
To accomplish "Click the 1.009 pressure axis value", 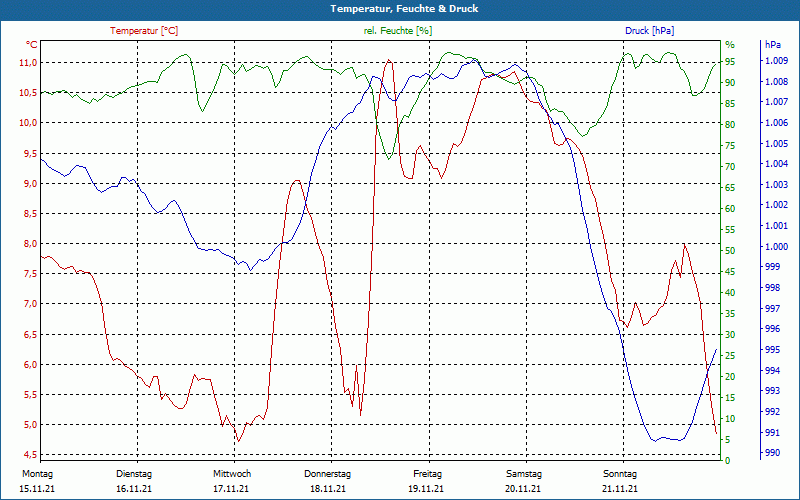I will click(x=776, y=61).
